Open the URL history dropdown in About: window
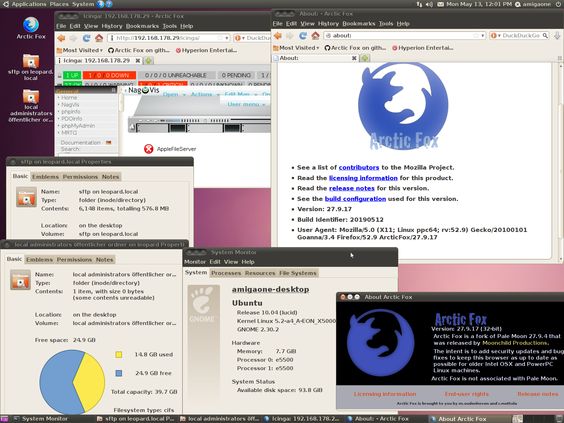 coord(482,36)
